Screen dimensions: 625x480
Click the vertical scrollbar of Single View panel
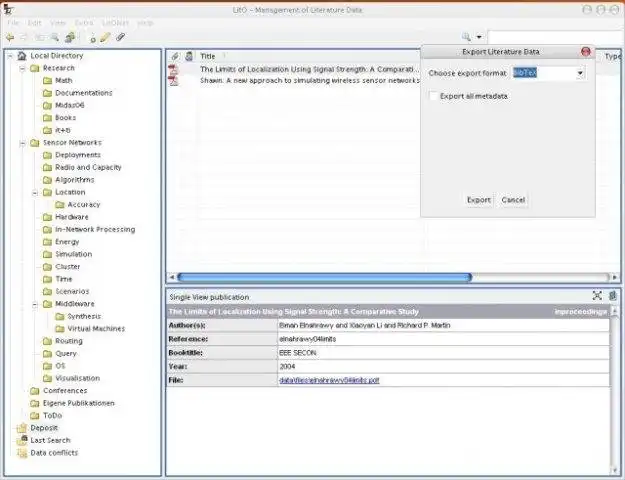(614, 390)
